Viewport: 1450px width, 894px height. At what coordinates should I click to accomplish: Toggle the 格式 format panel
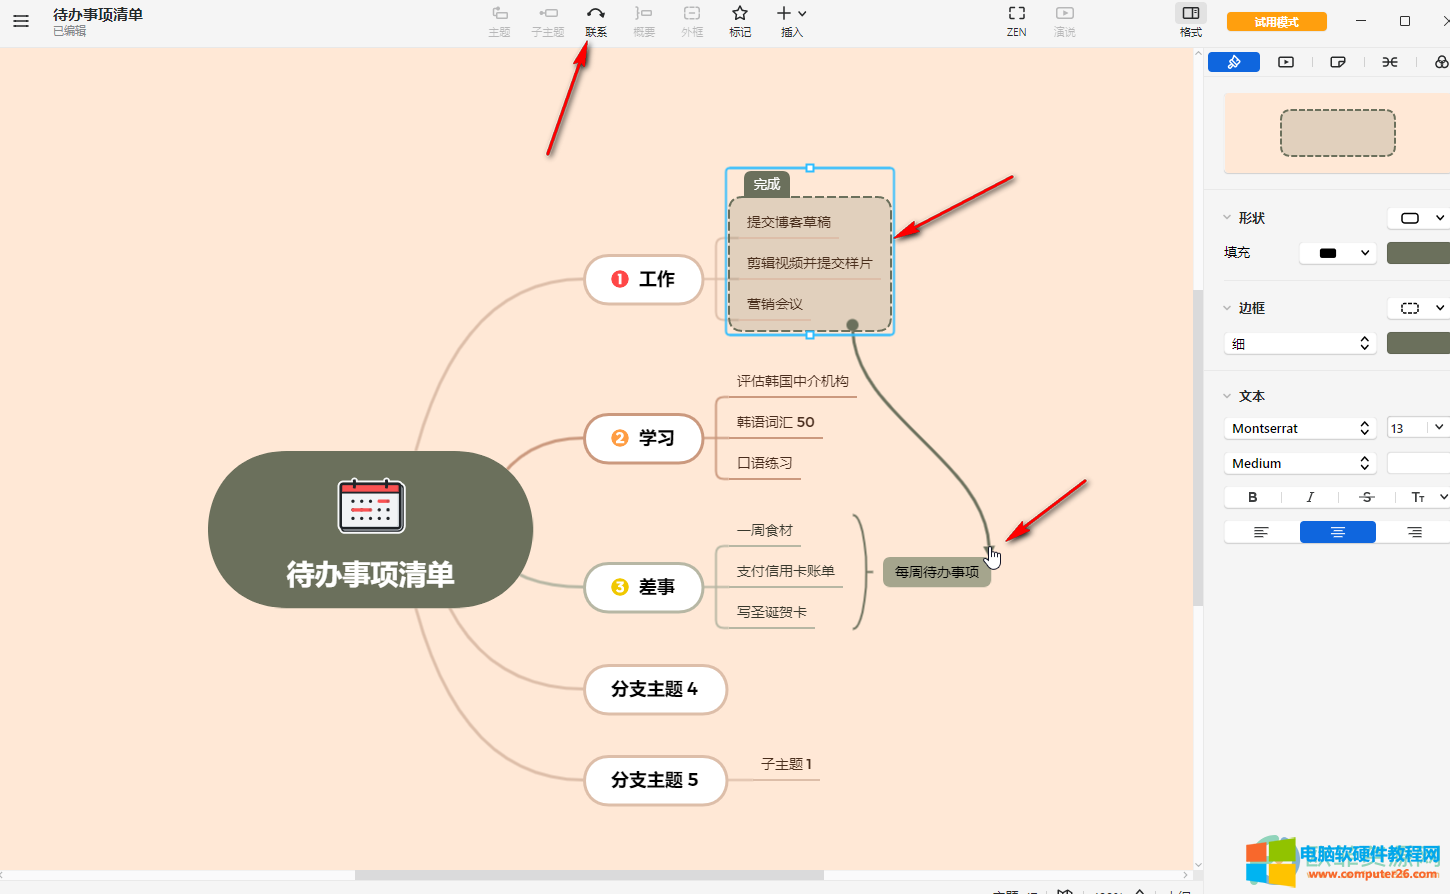point(1191,21)
